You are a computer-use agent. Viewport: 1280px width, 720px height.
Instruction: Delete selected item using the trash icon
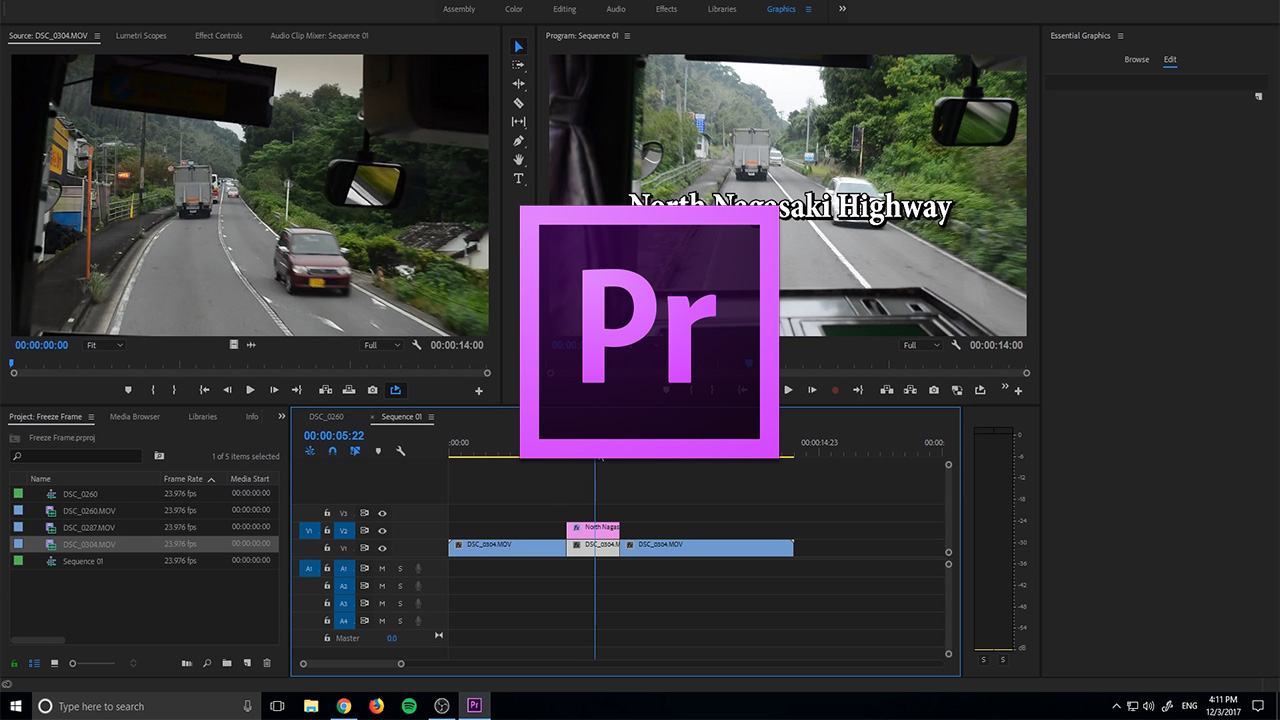coord(265,663)
